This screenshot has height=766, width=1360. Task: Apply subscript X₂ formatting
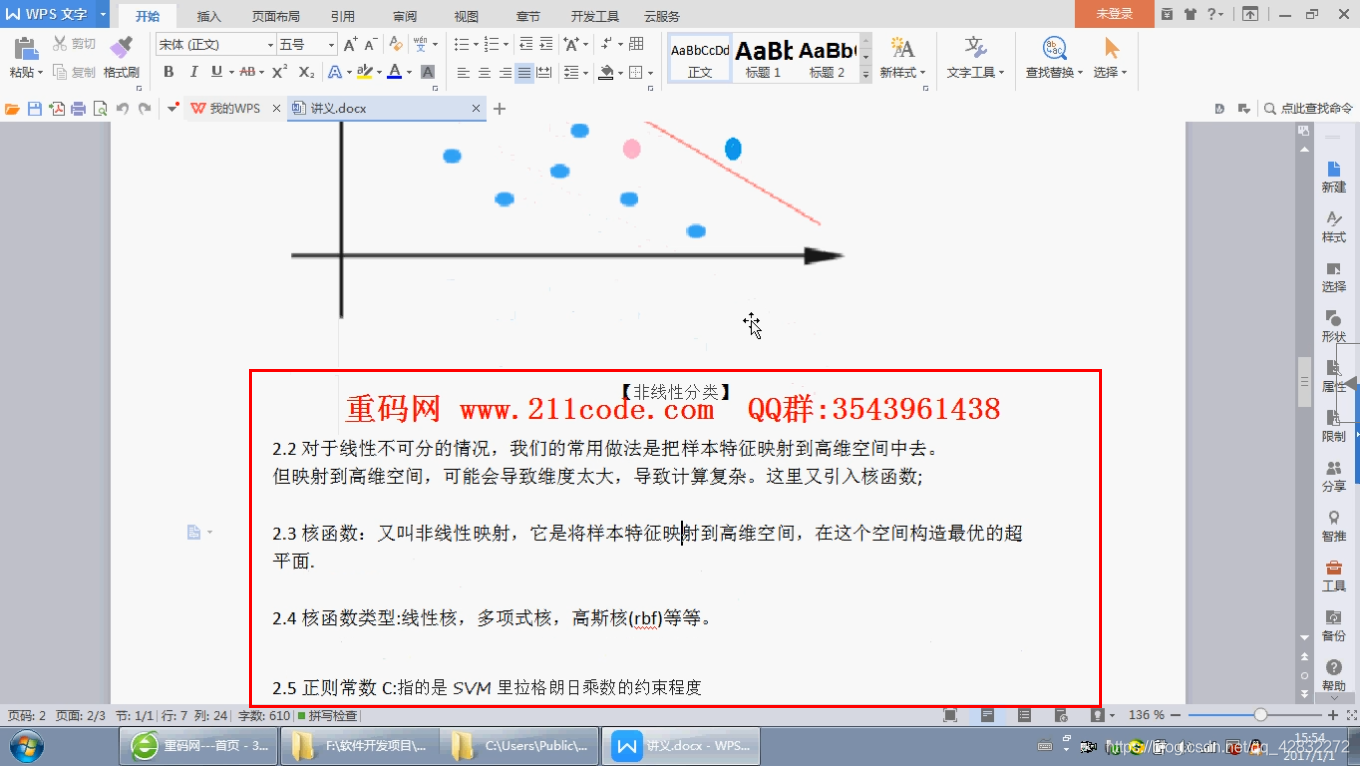[x=306, y=72]
